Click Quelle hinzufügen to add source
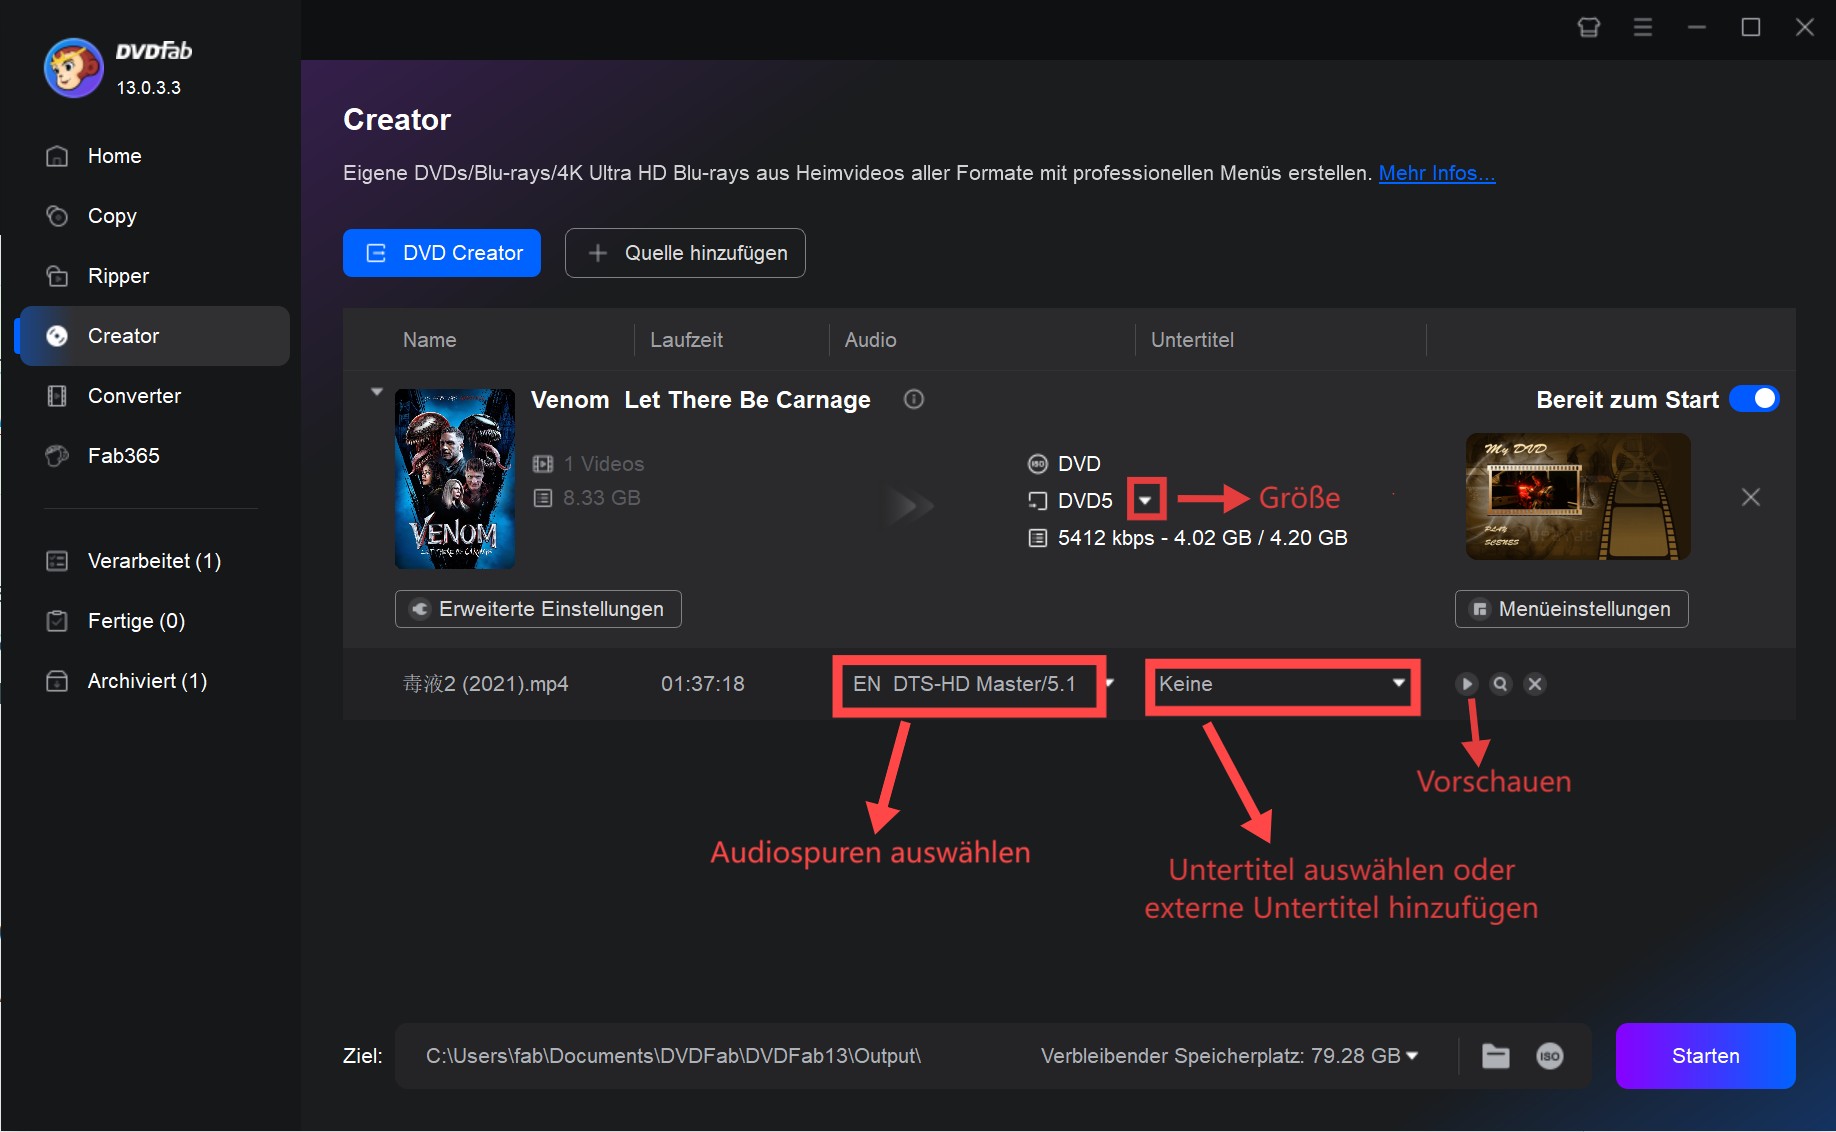The height and width of the screenshot is (1132, 1836). 685,253
